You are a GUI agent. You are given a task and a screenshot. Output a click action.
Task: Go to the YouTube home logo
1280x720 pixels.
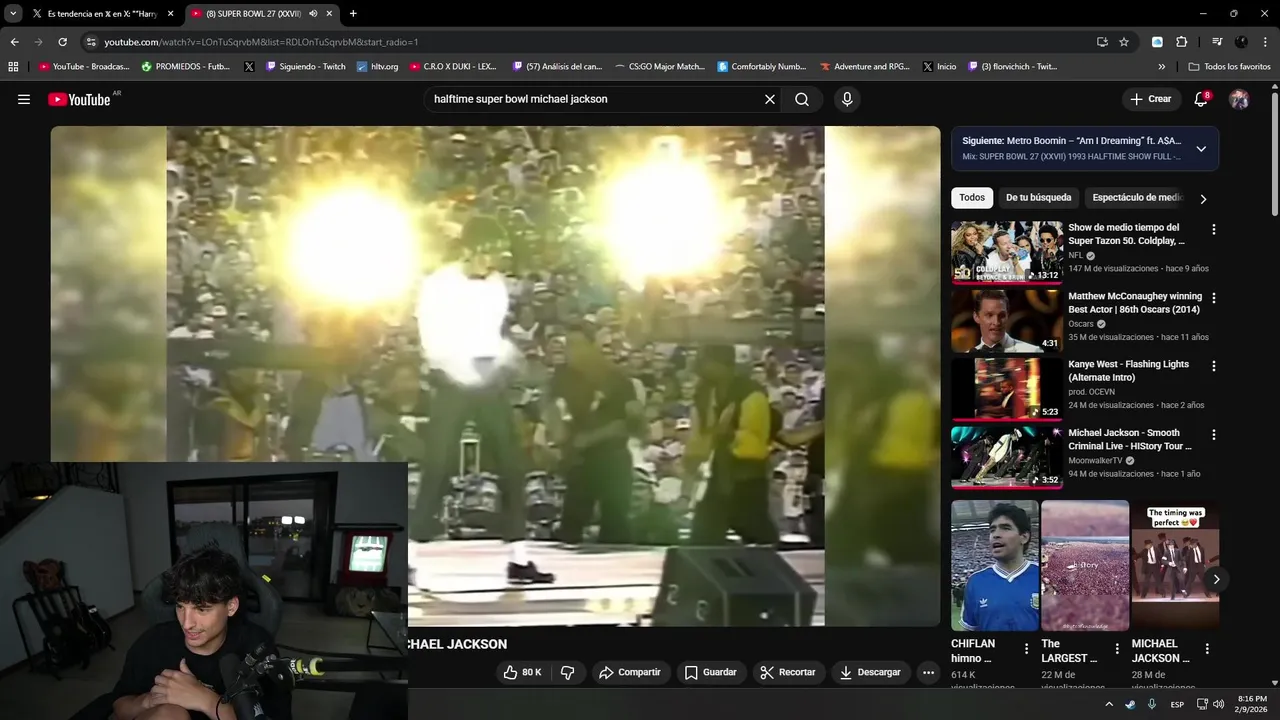coord(79,99)
